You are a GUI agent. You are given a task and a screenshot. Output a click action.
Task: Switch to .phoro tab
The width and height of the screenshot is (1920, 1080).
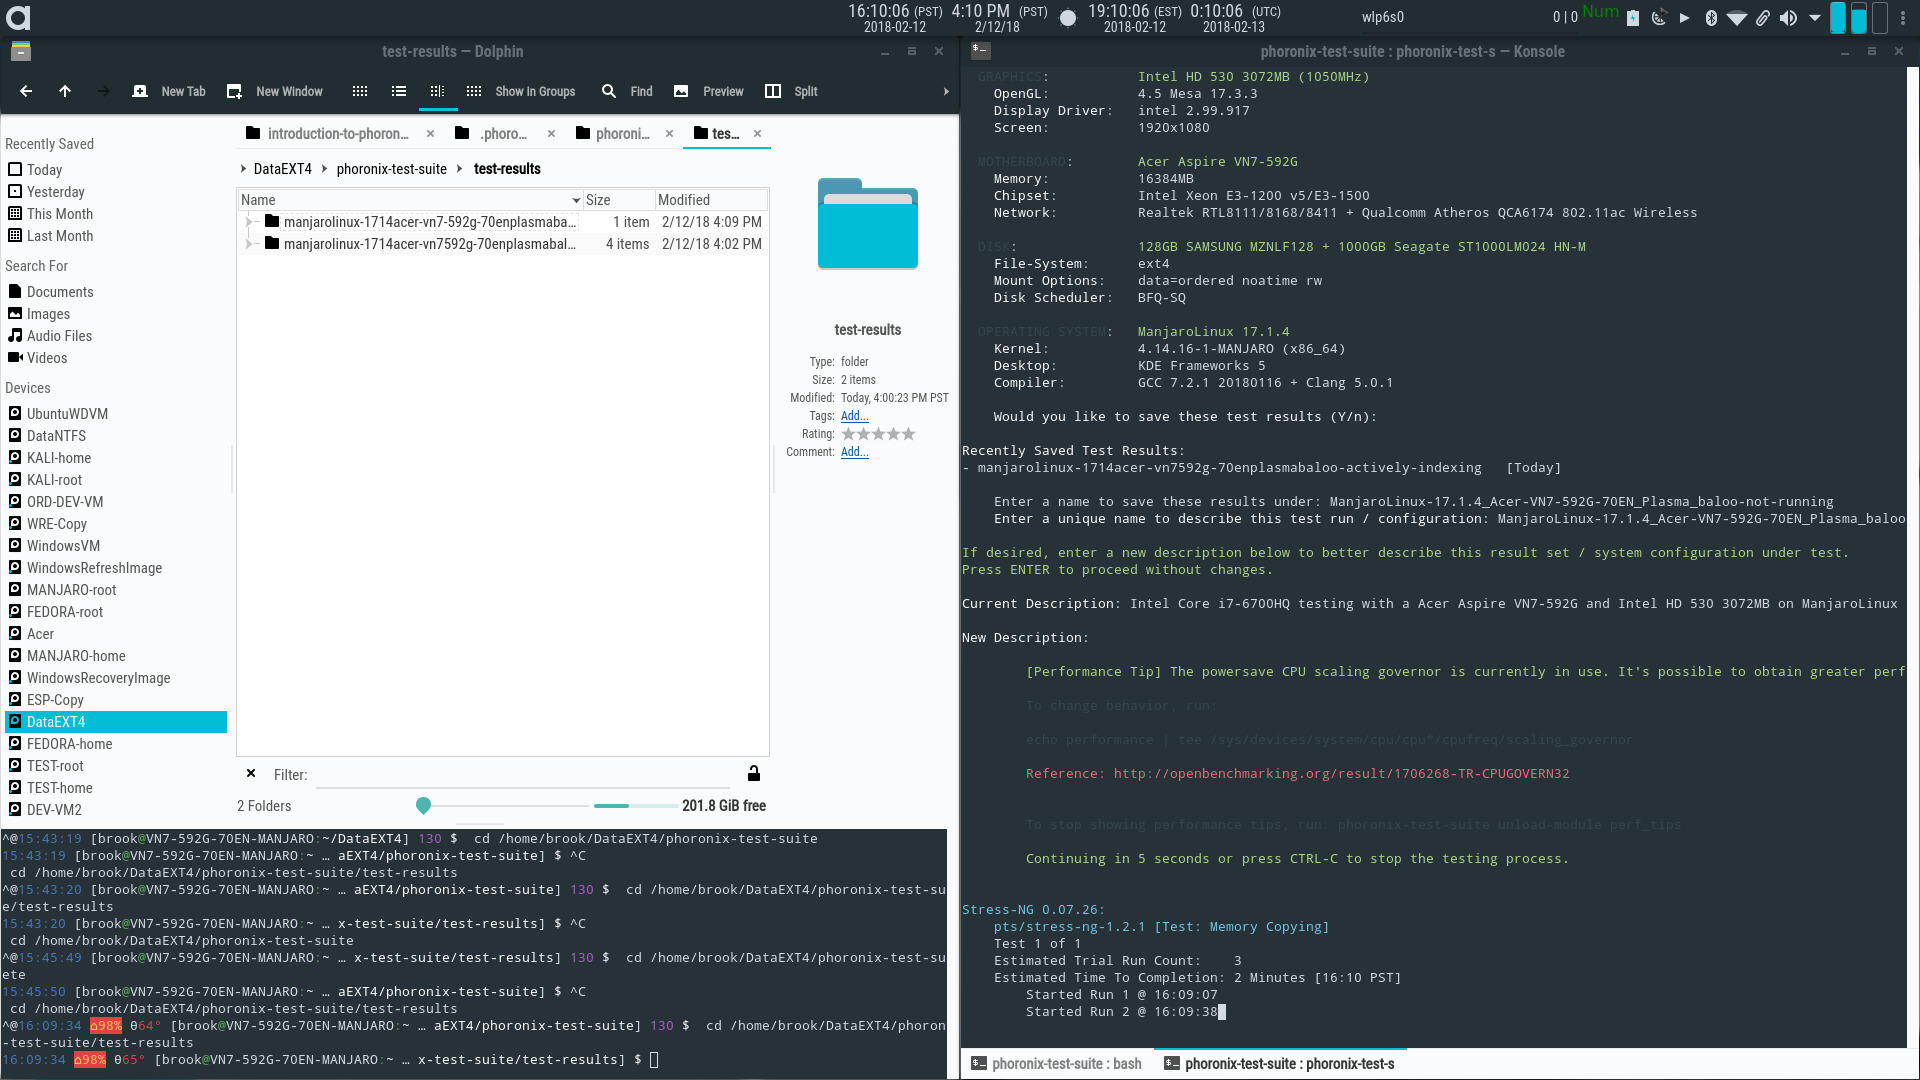(x=491, y=133)
